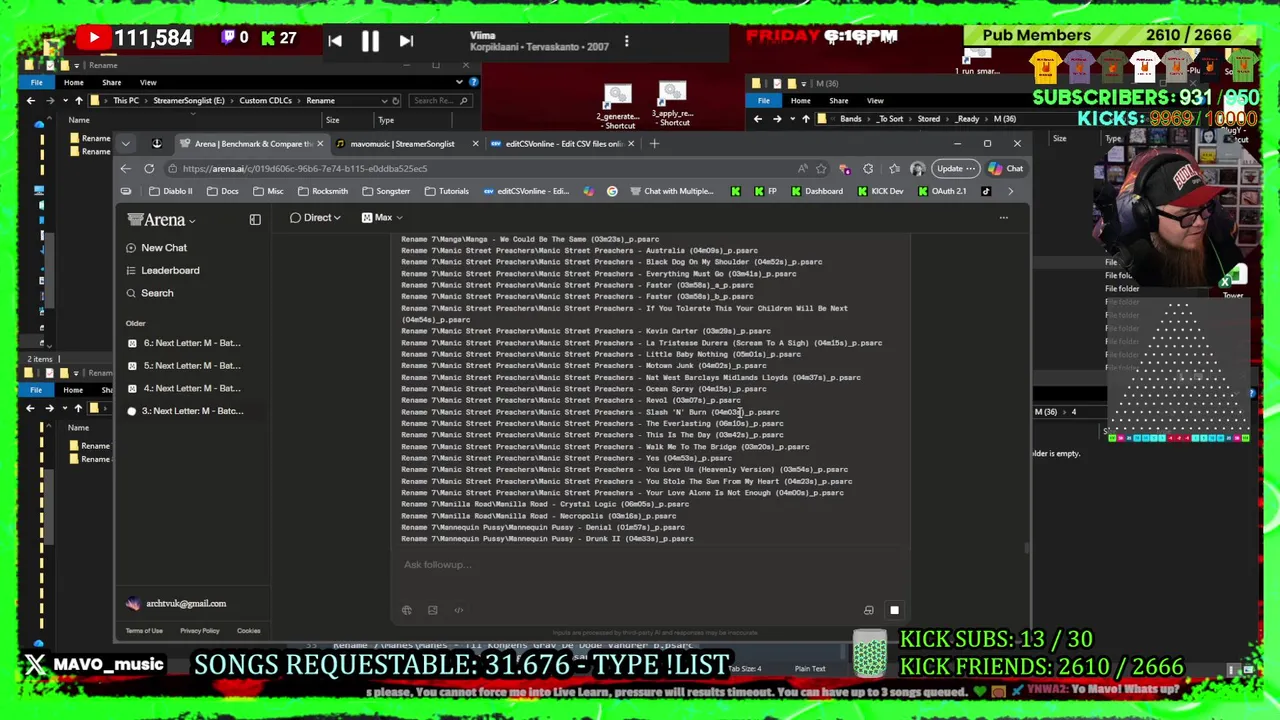Go back in the browser
This screenshot has width=1280, height=720.
125,168
